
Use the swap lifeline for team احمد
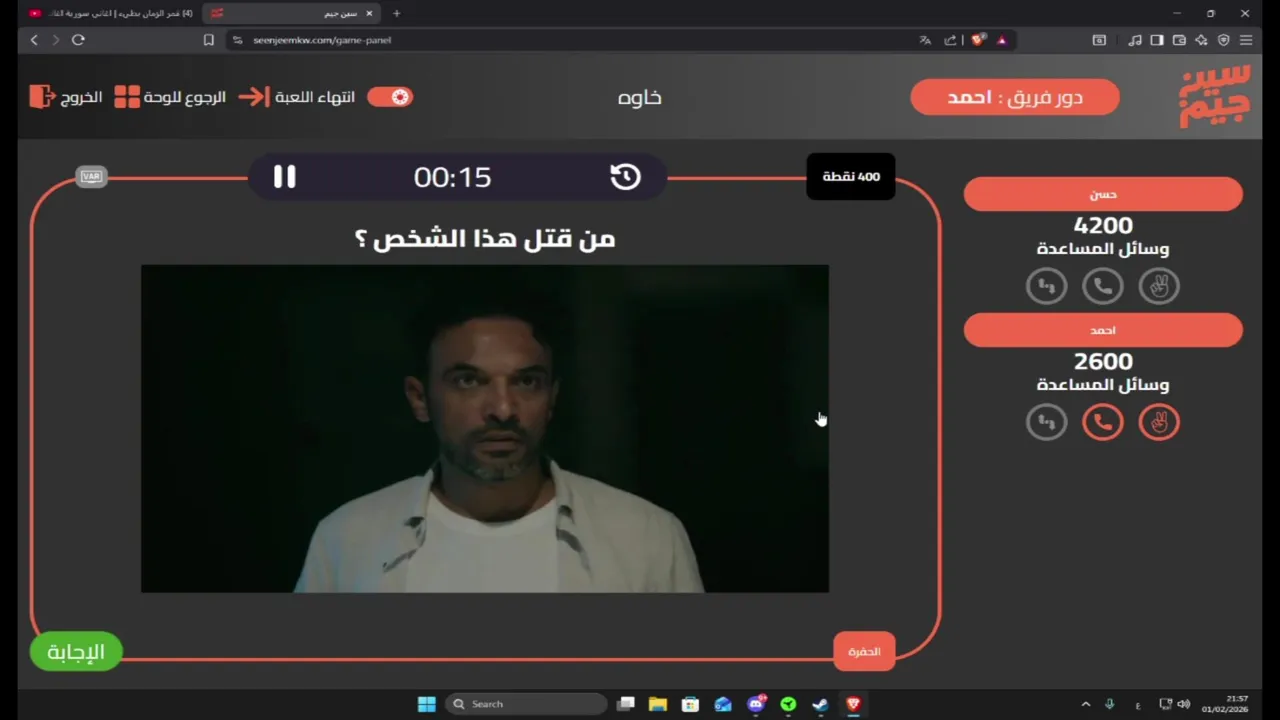pos(1047,422)
